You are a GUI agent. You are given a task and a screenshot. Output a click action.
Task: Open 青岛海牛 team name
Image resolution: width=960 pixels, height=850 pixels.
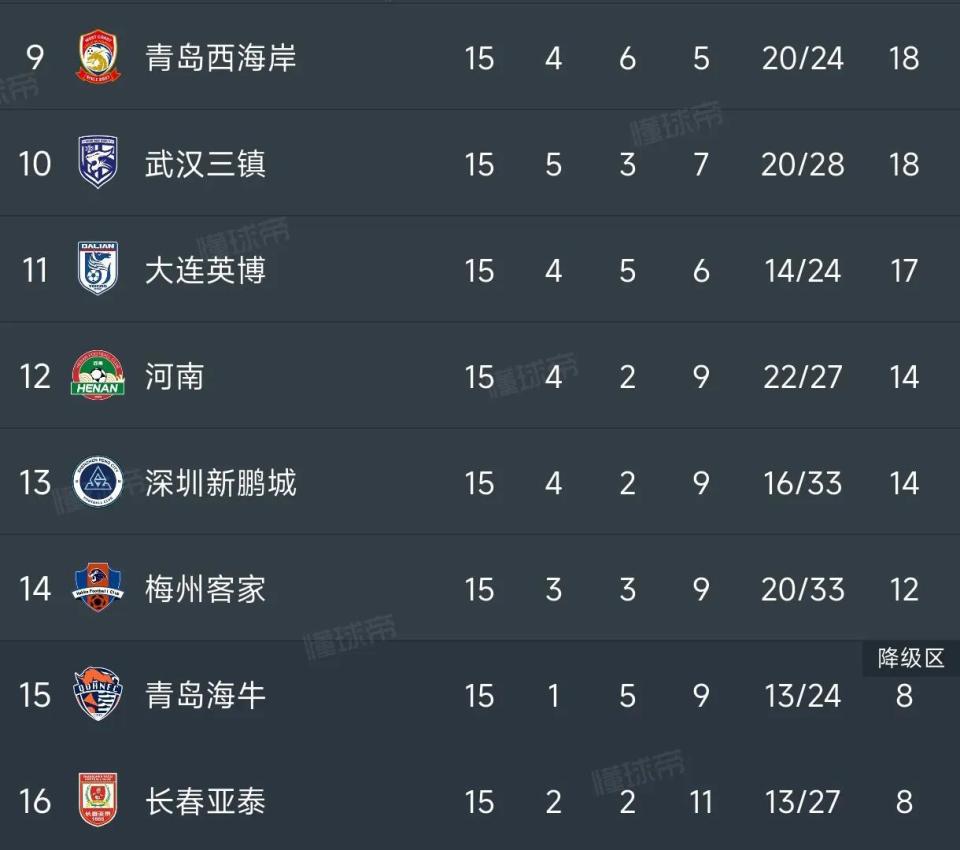click(205, 695)
